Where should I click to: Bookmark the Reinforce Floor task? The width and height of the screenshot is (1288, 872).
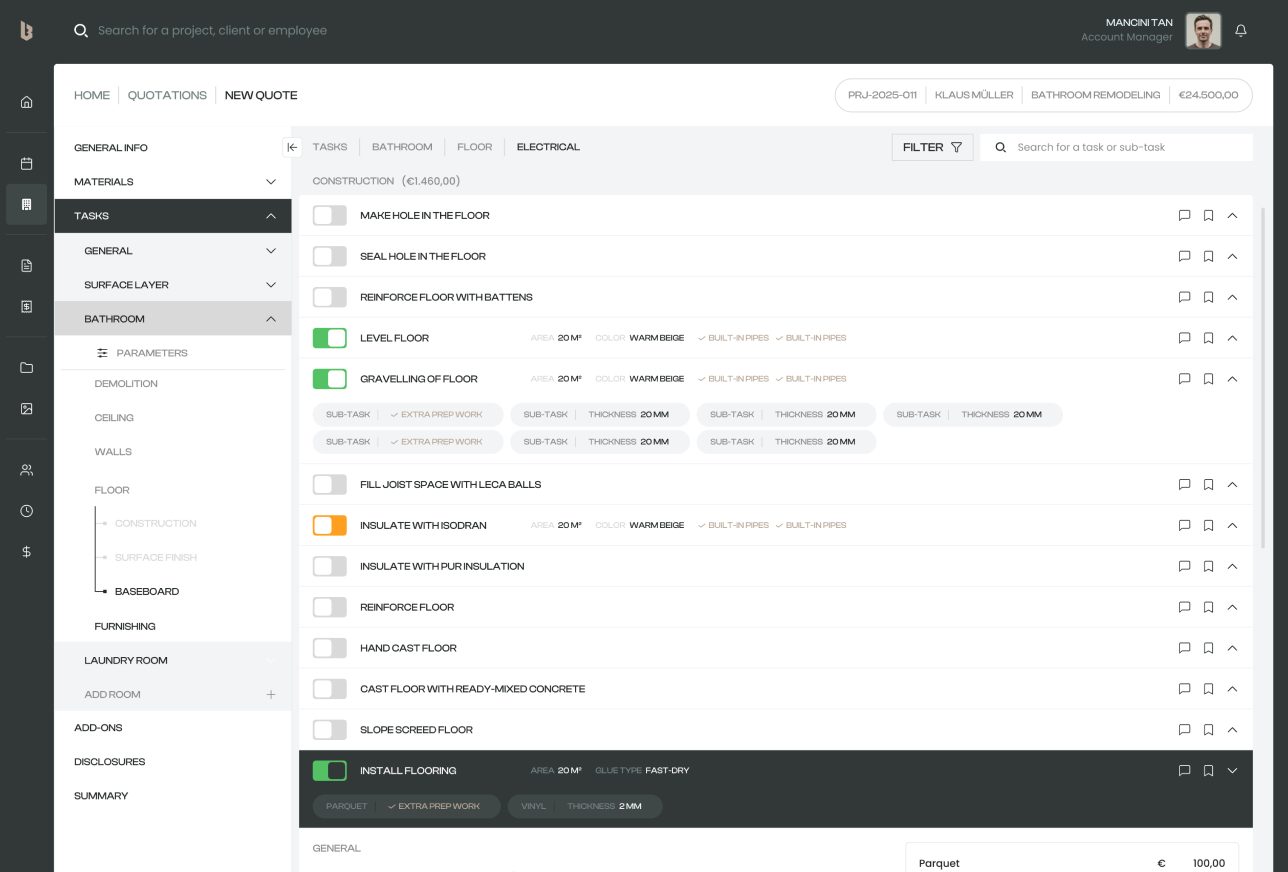pos(1208,607)
